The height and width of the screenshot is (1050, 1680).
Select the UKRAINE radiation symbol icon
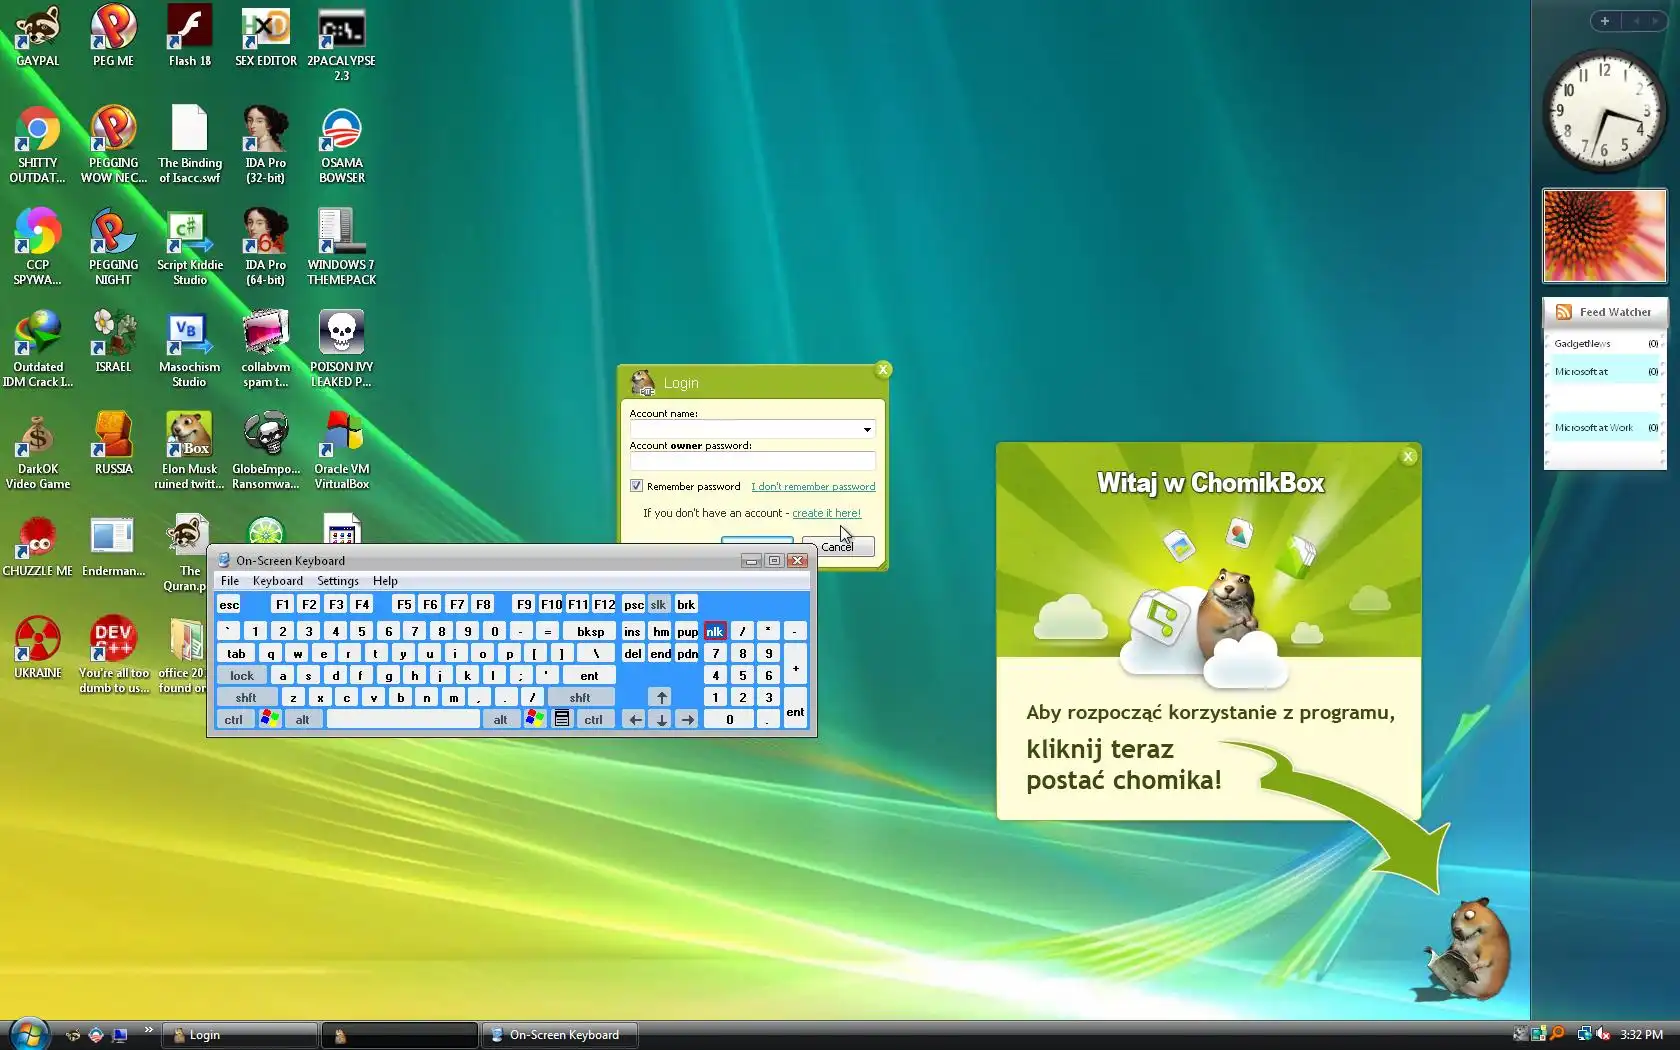(38, 648)
